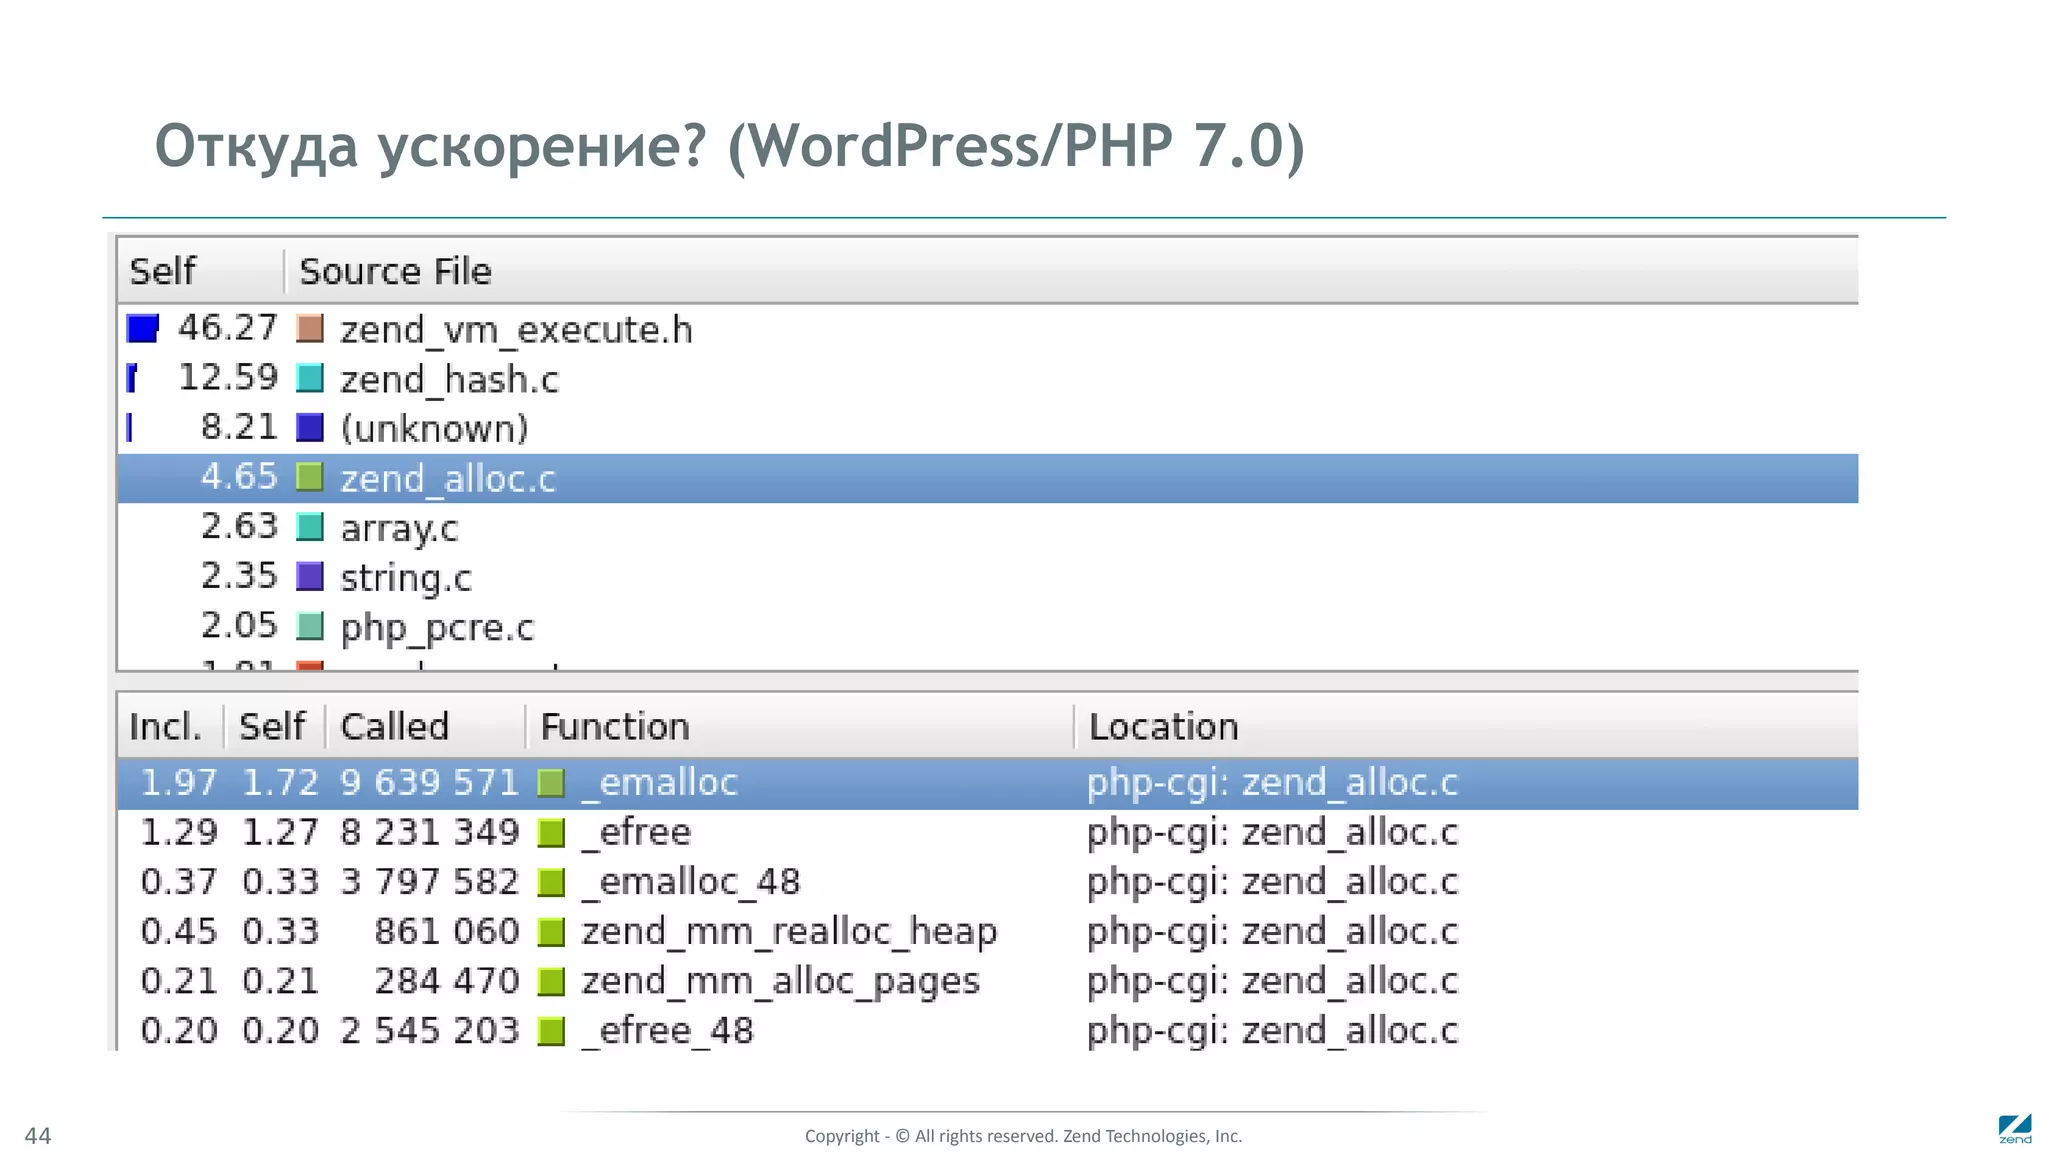Viewport: 2048px width, 1152px height.
Task: Click the brown swatch beside zend_vm_execute.h
Action: click(310, 329)
